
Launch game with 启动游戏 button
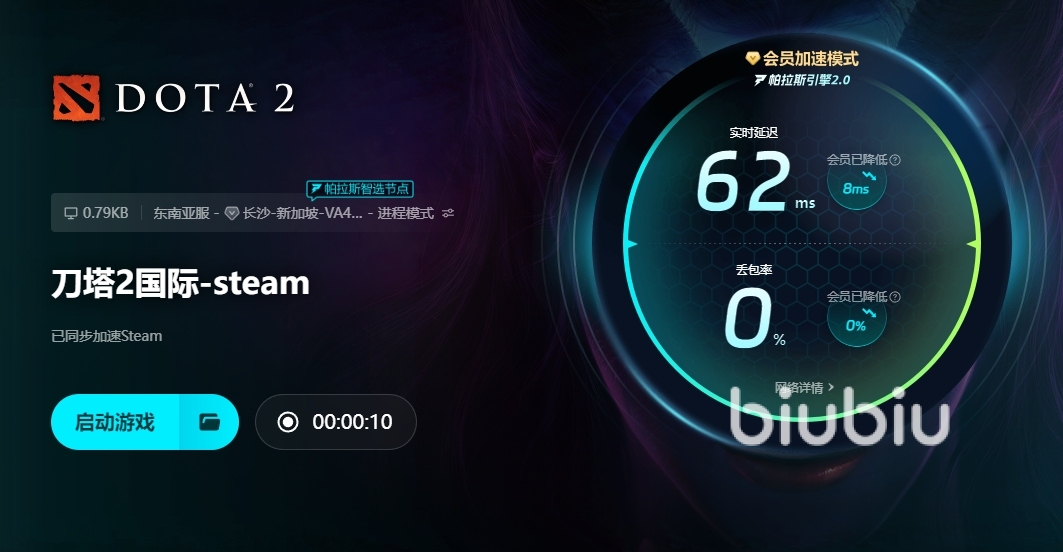115,422
